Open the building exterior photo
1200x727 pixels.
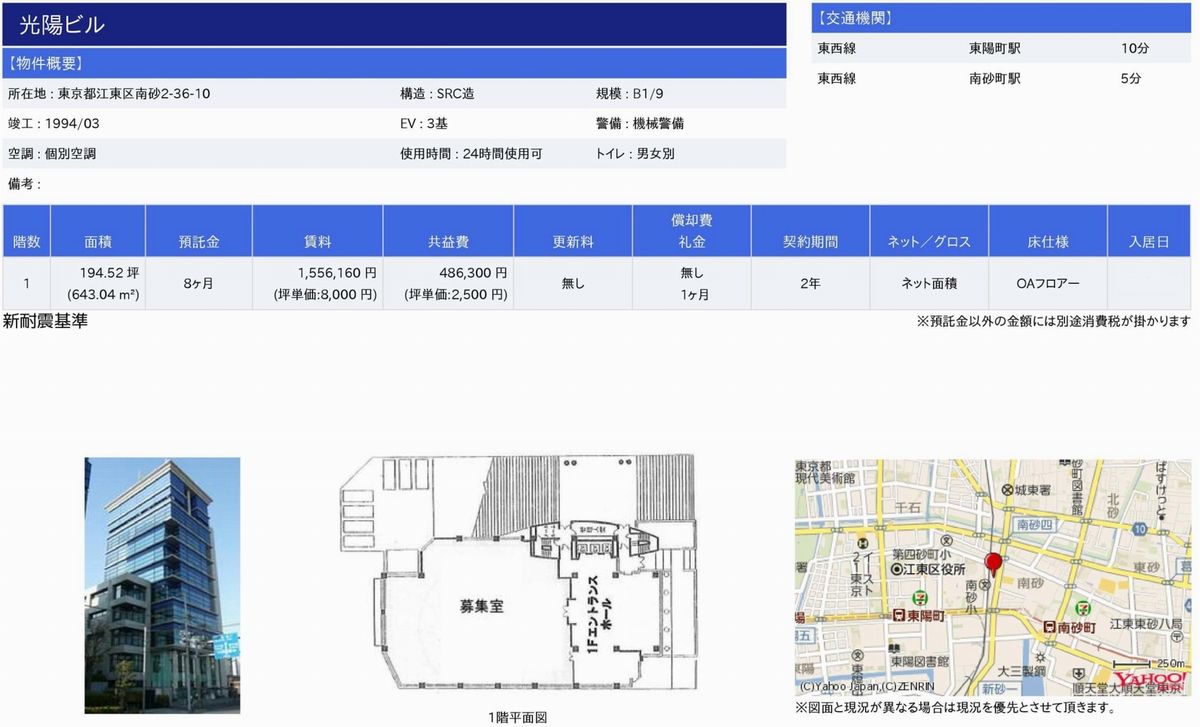pyautogui.click(x=162, y=585)
